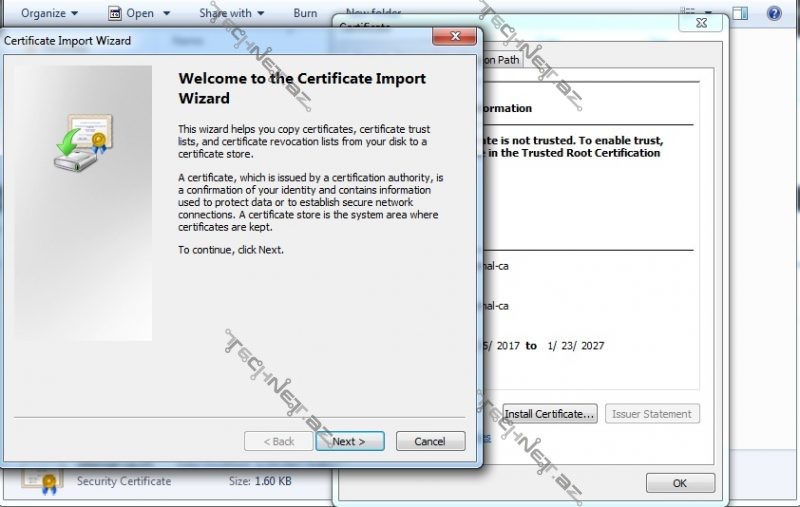This screenshot has height=507, width=800.
Task: Close the Certificate Import Wizard window
Action: pos(454,39)
